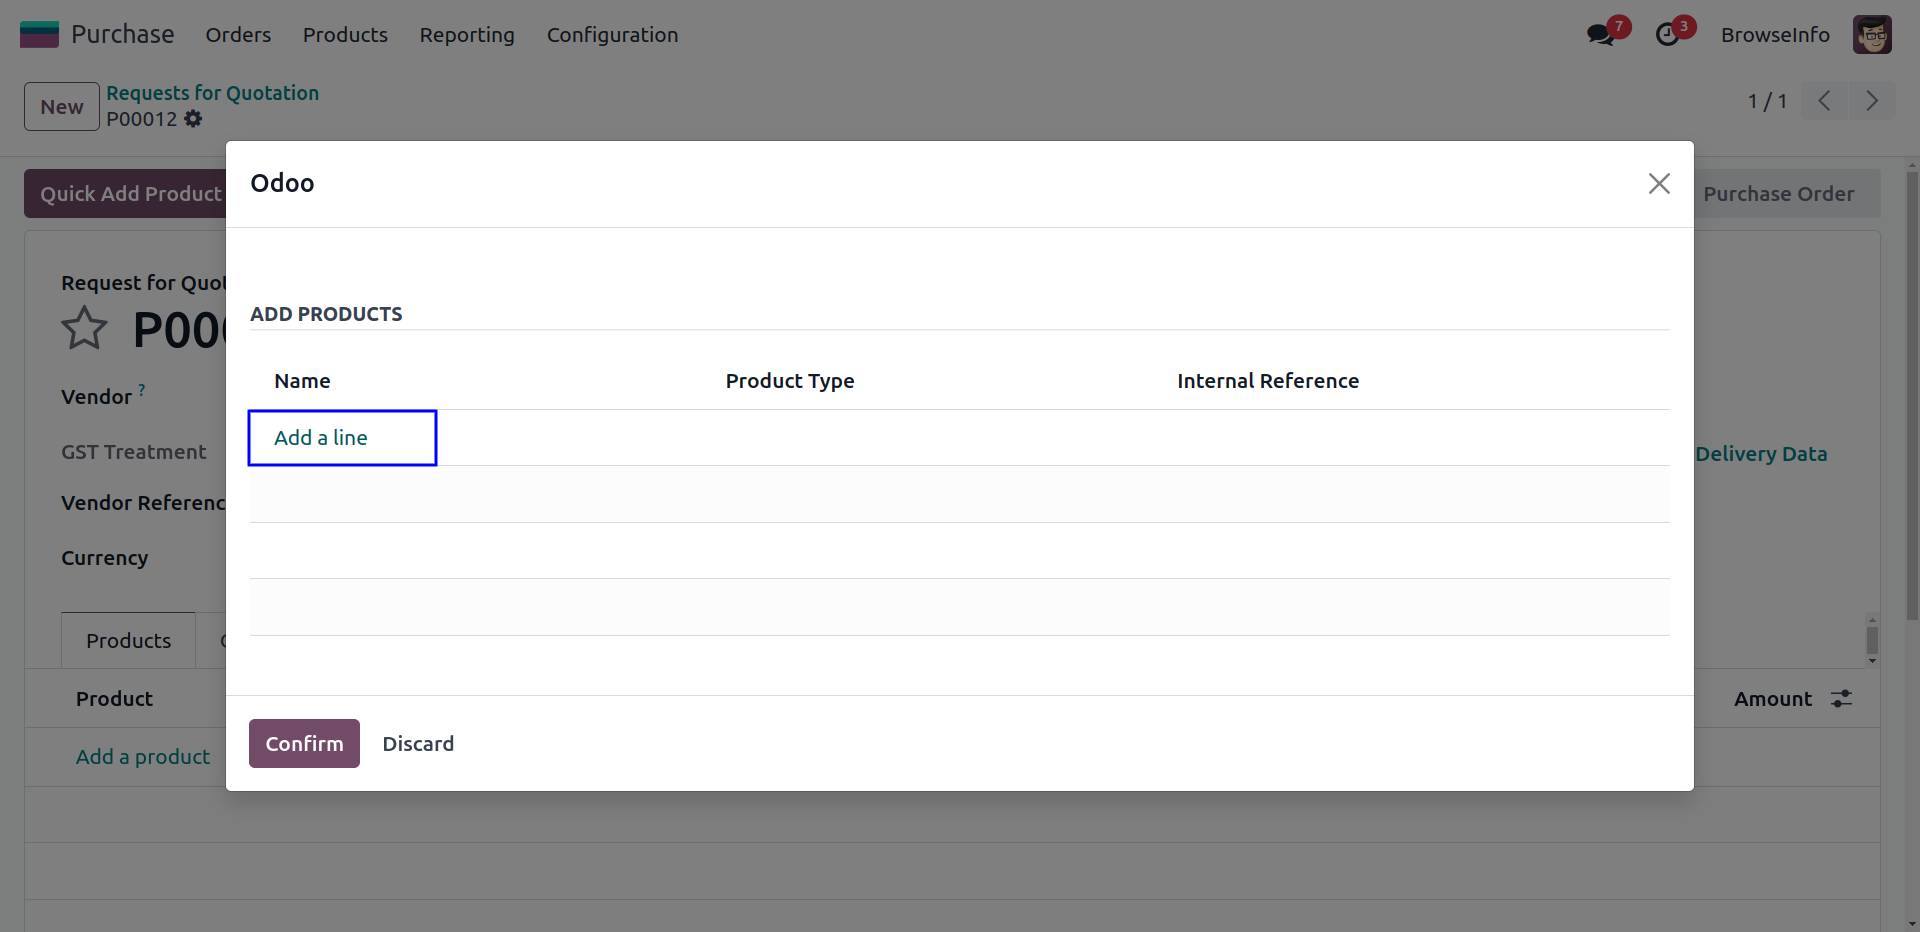Close the Odoo dialog with X
This screenshot has height=932, width=1920.
click(1659, 183)
